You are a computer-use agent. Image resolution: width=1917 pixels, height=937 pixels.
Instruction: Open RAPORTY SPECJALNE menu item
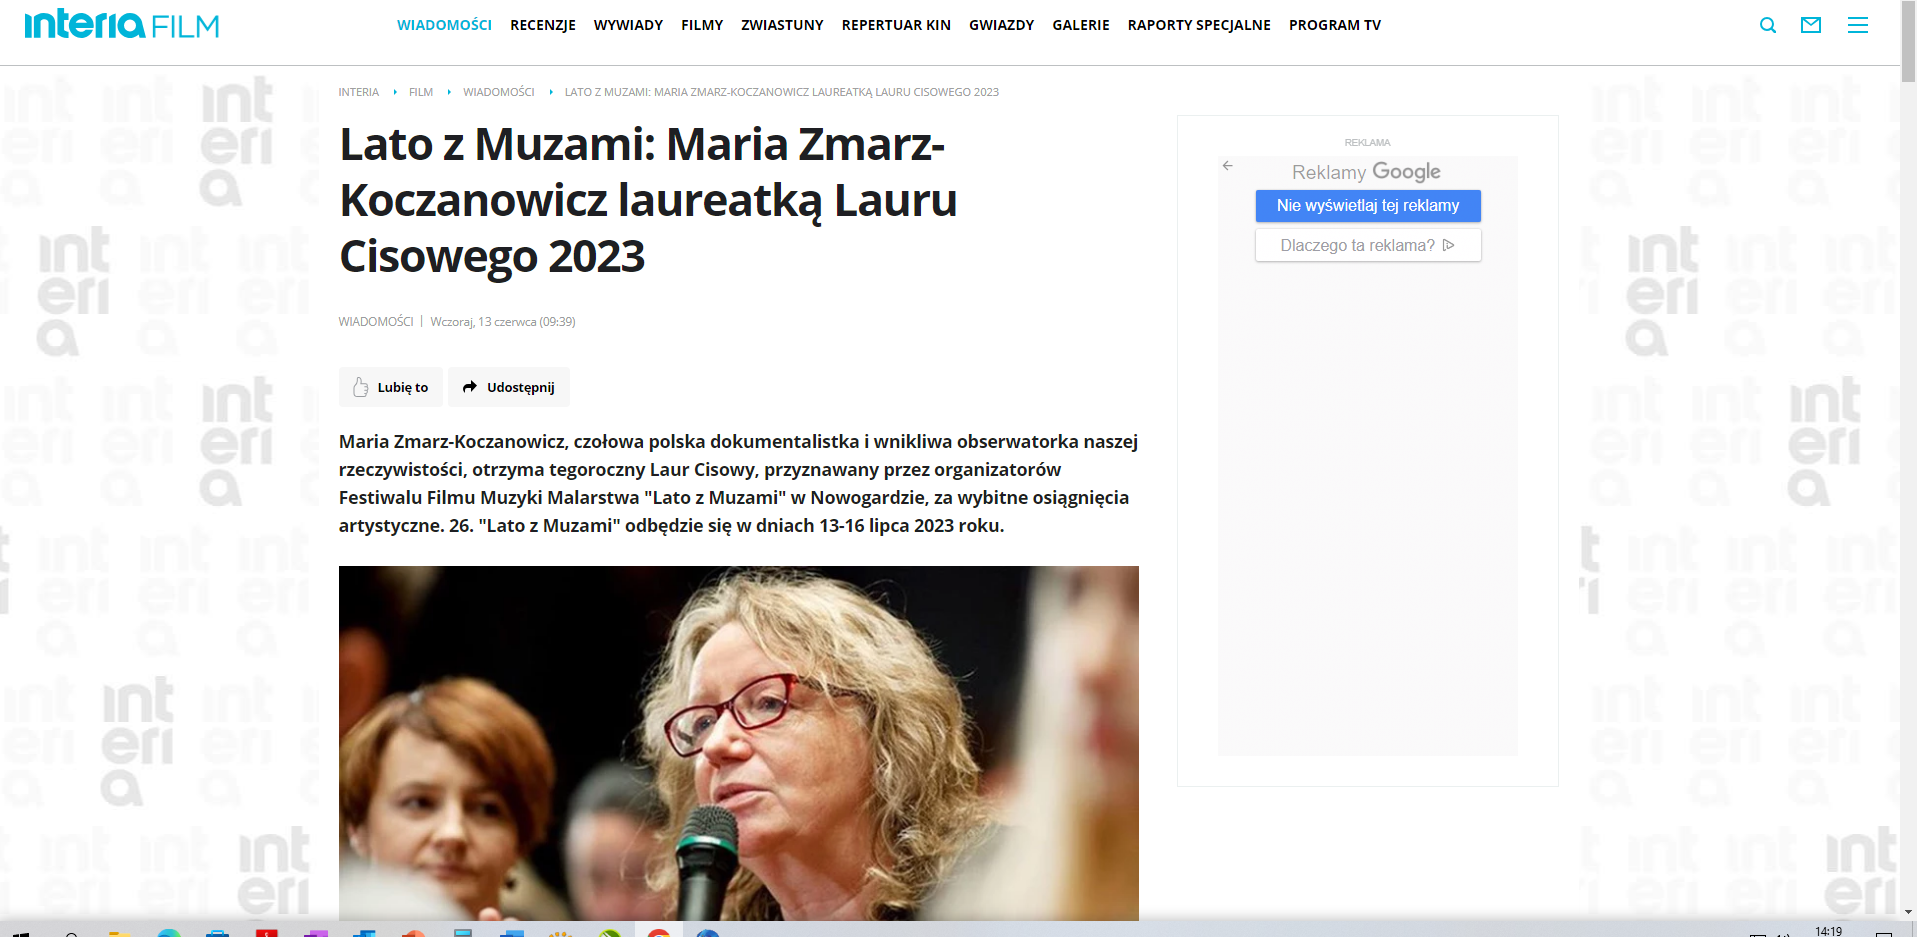(1198, 25)
